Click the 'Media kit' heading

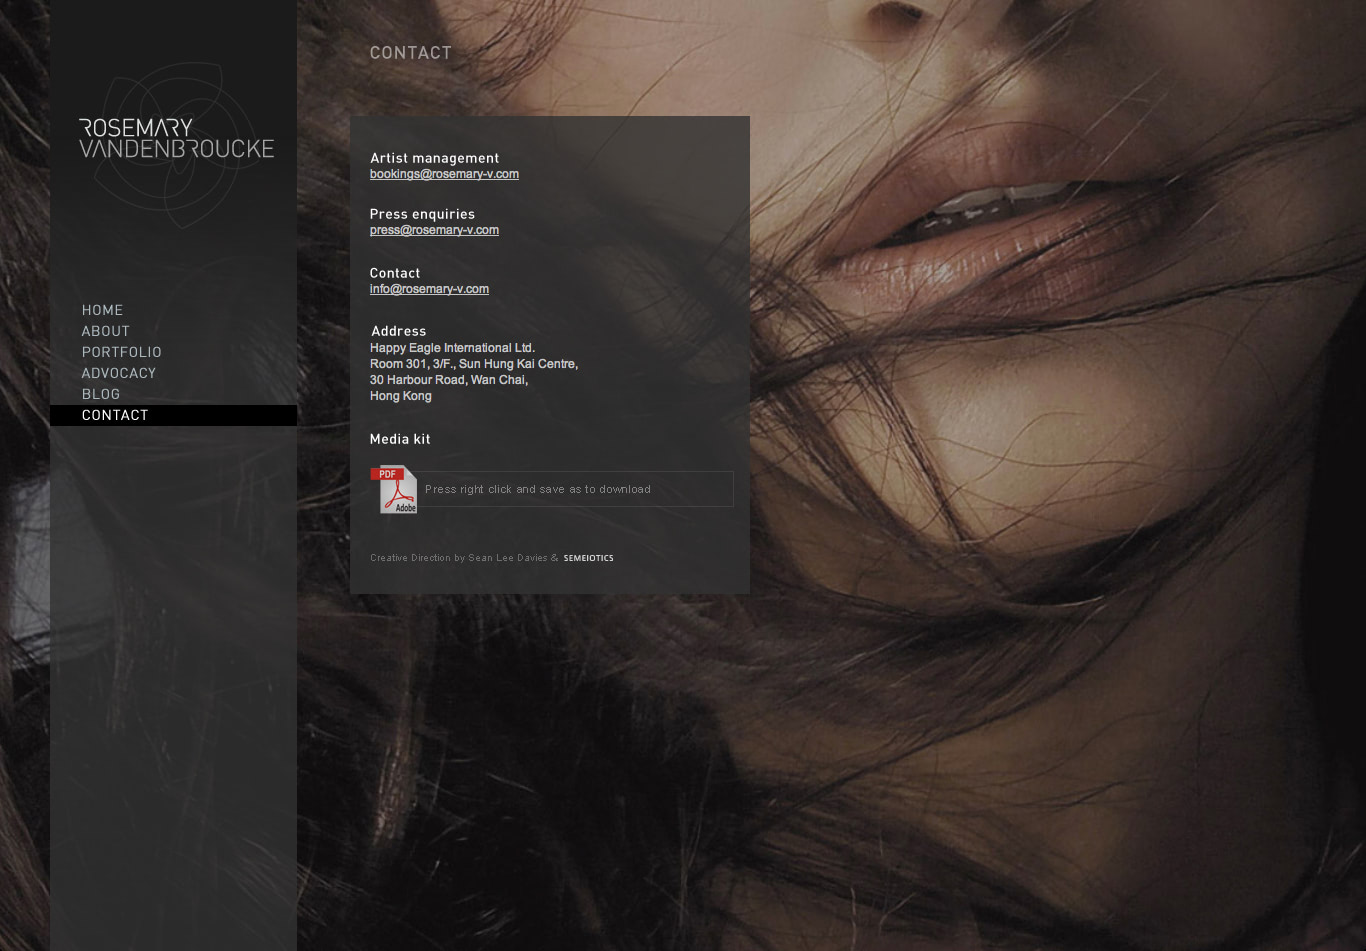(400, 439)
